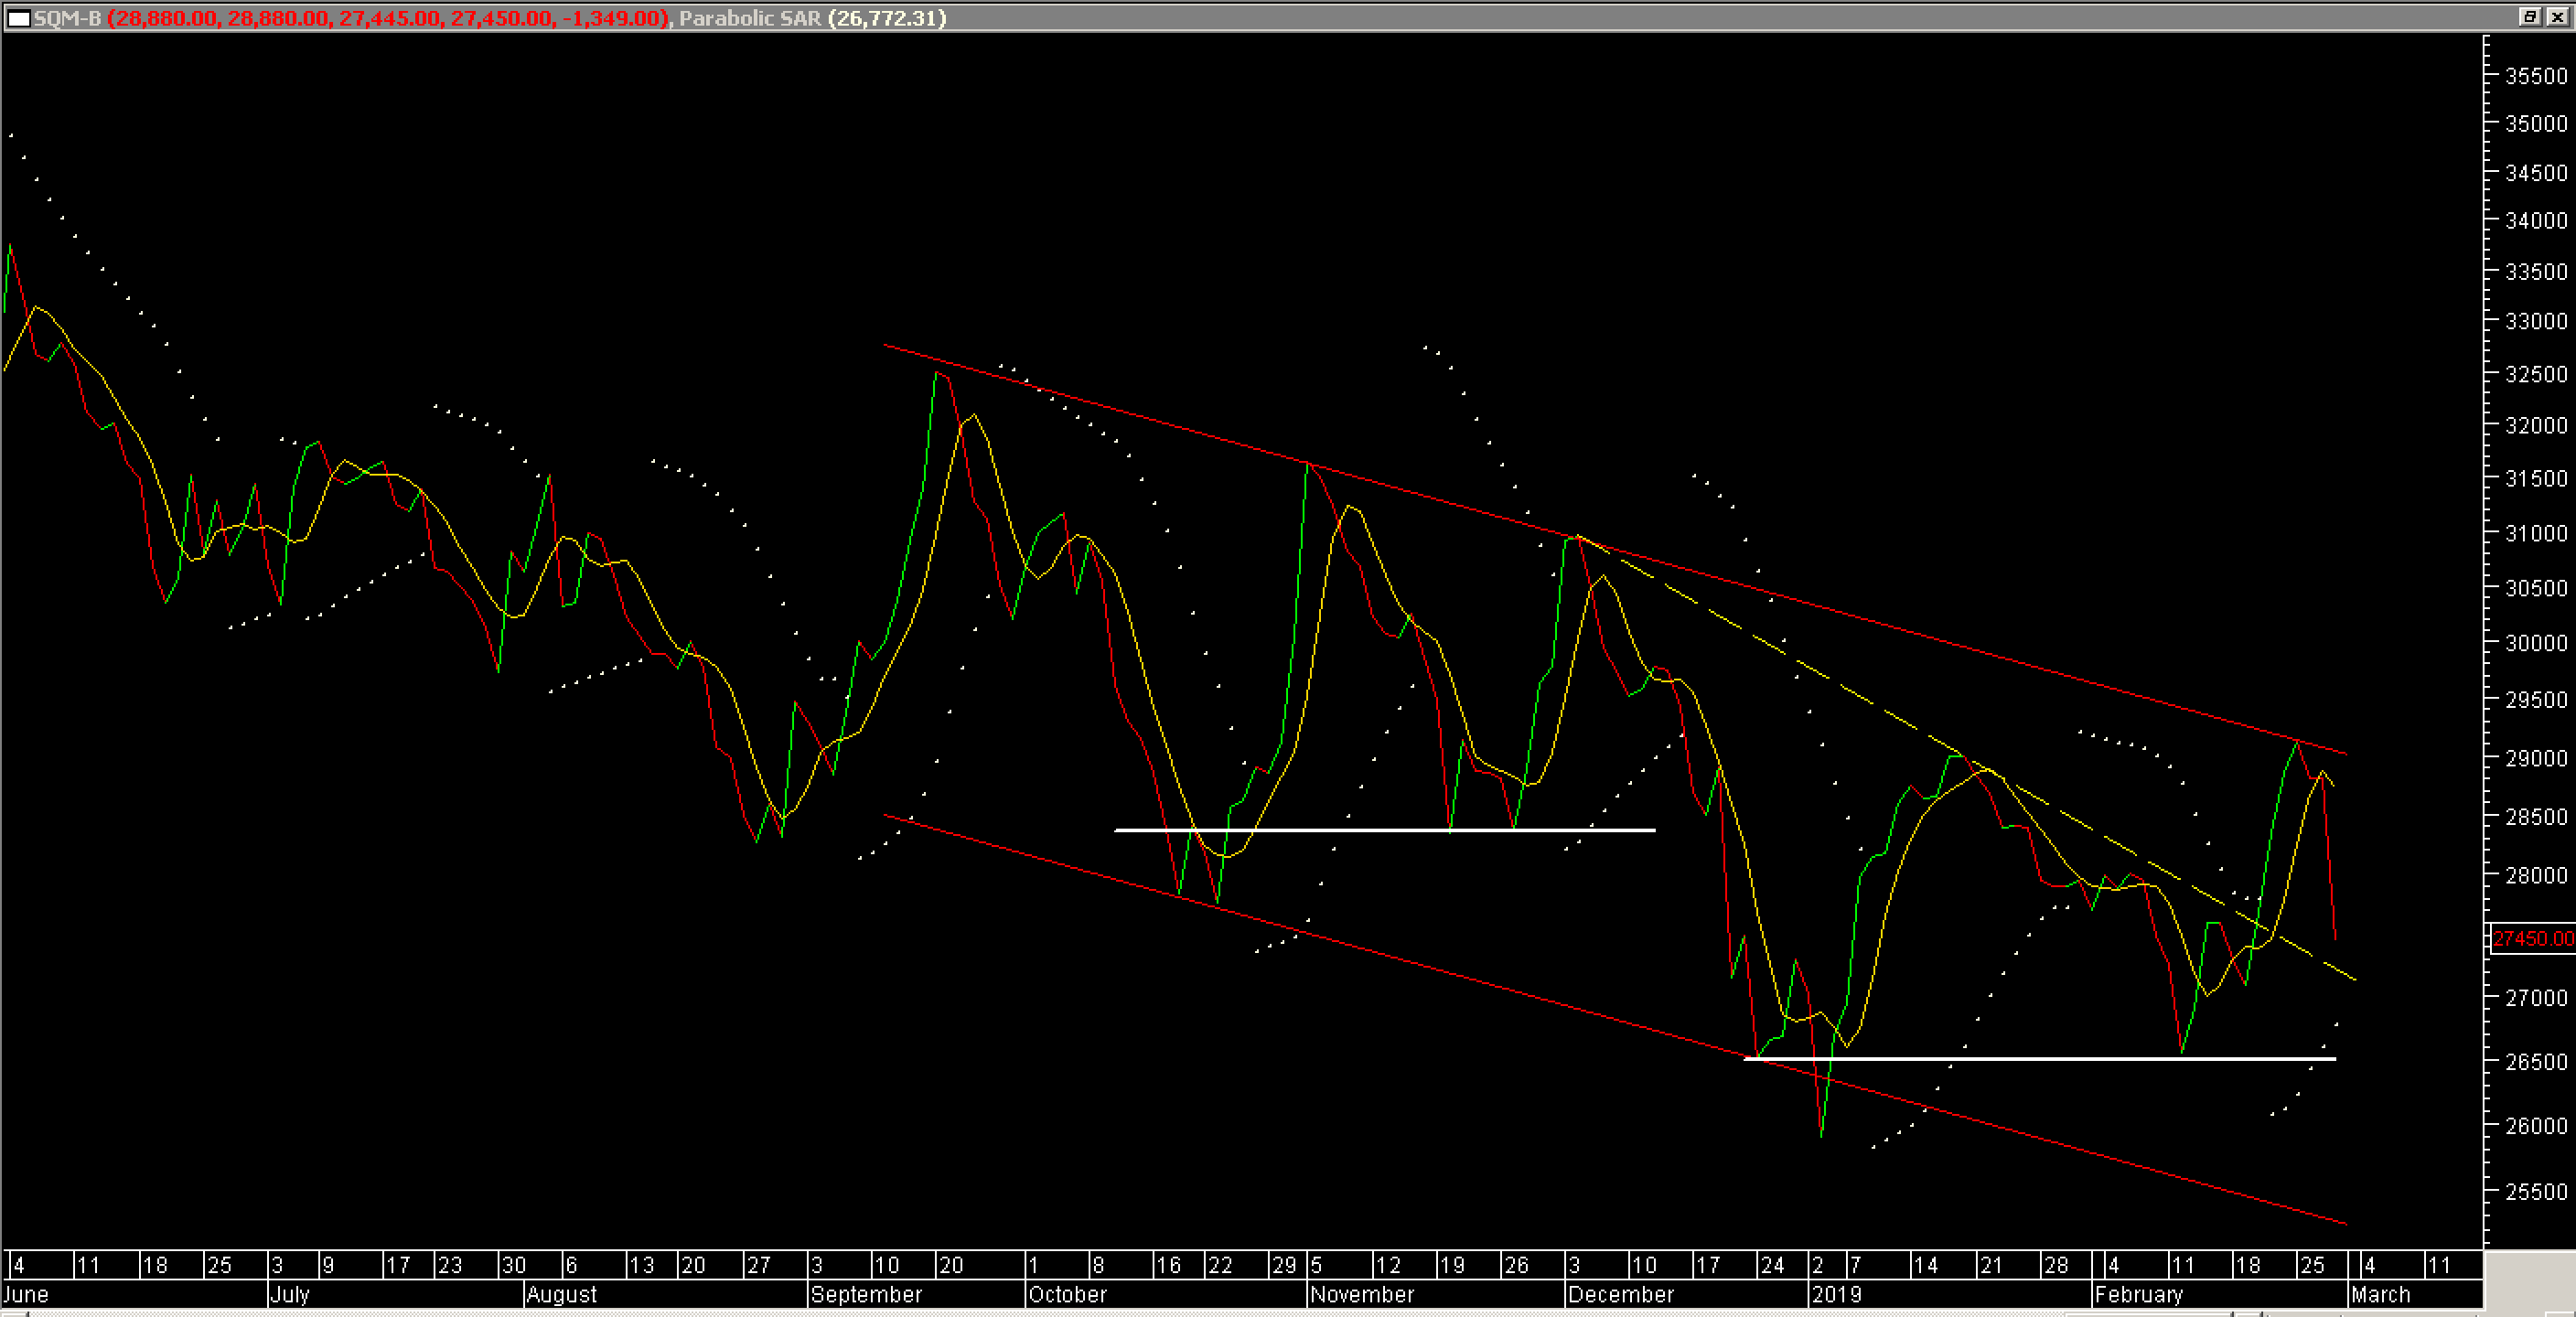The image size is (2576, 1317).
Task: Click the 28500 price axis label
Action: pos(2536,818)
